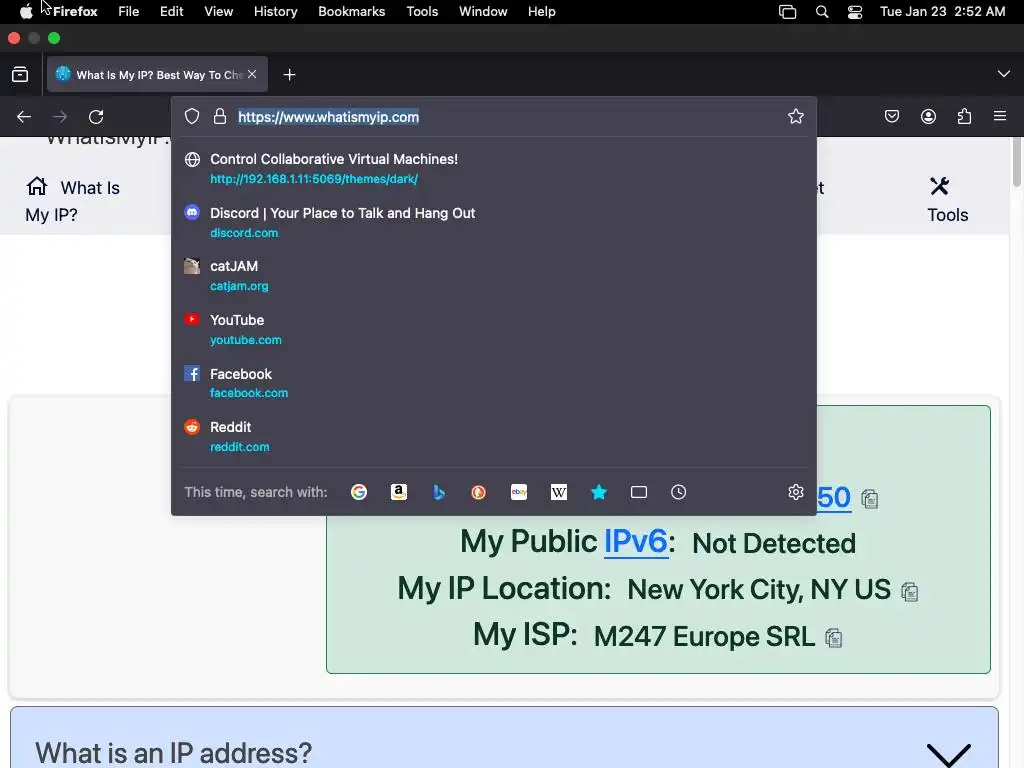Open Control Collaborative Virtual Machines suggestion
The width and height of the screenshot is (1024, 768).
click(x=494, y=168)
